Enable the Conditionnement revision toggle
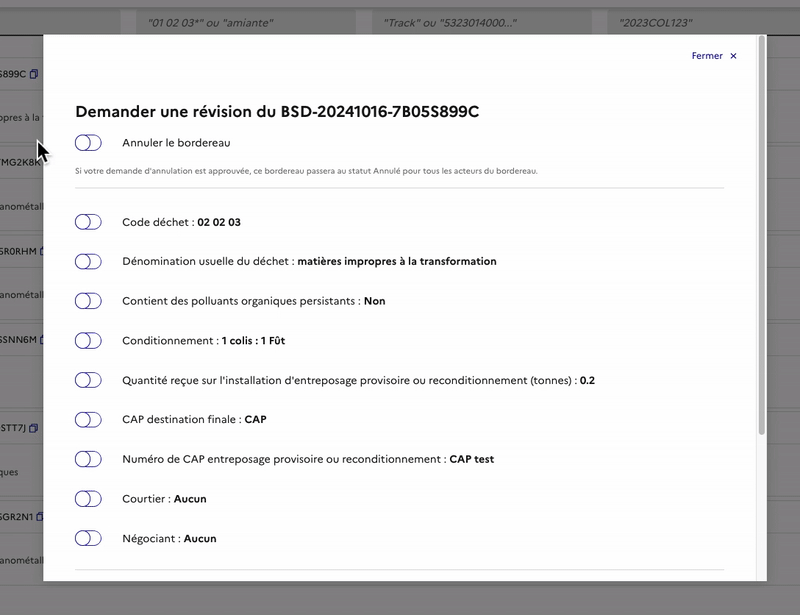 pyautogui.click(x=88, y=341)
